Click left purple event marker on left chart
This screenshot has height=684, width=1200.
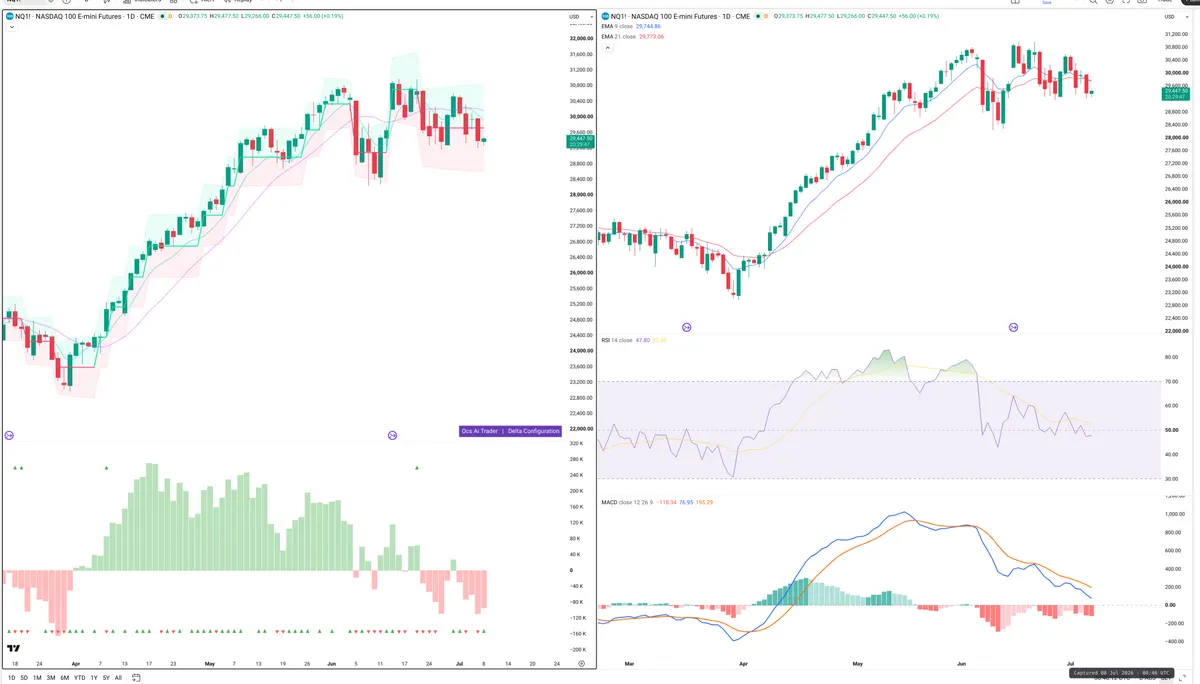[x=9, y=435]
